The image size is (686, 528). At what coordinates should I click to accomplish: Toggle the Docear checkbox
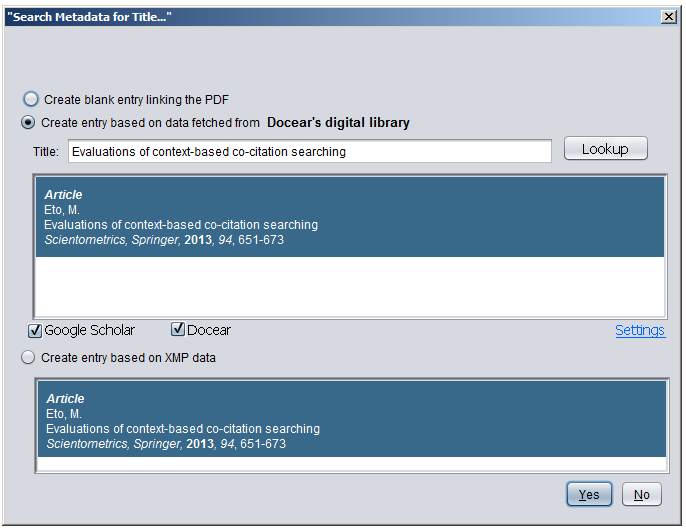pos(178,329)
